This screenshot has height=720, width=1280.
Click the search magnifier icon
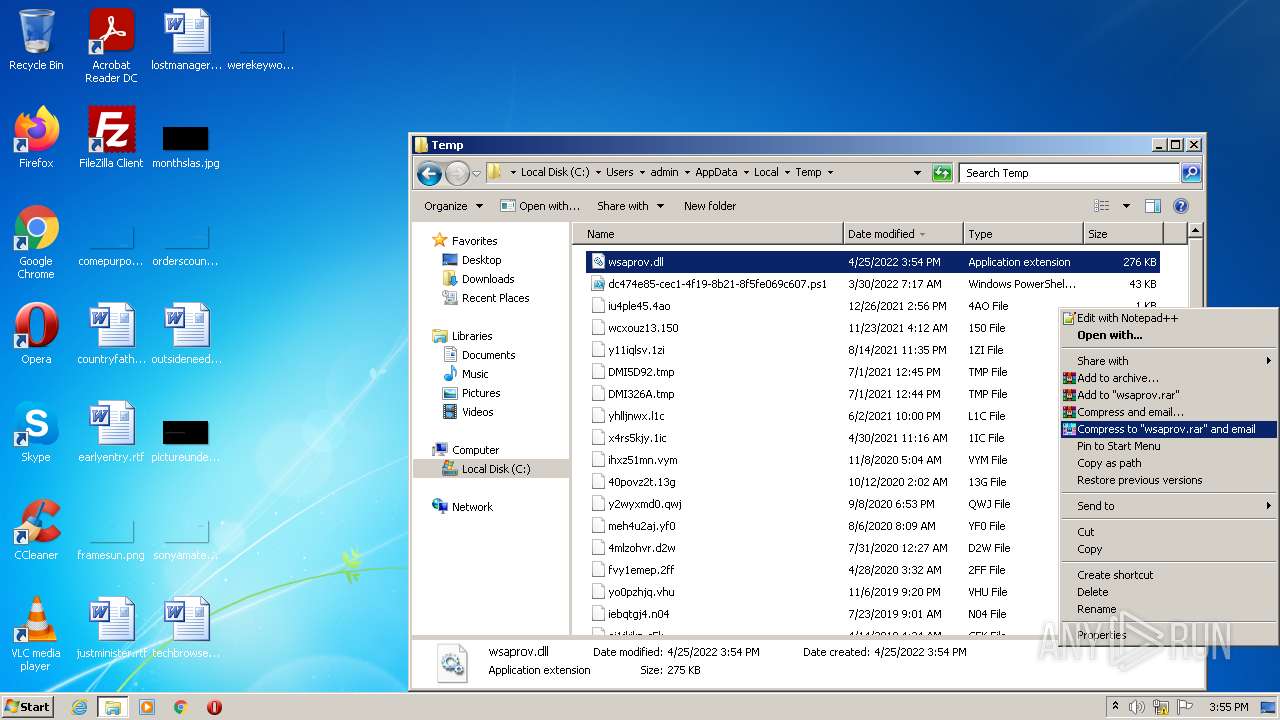click(1190, 173)
